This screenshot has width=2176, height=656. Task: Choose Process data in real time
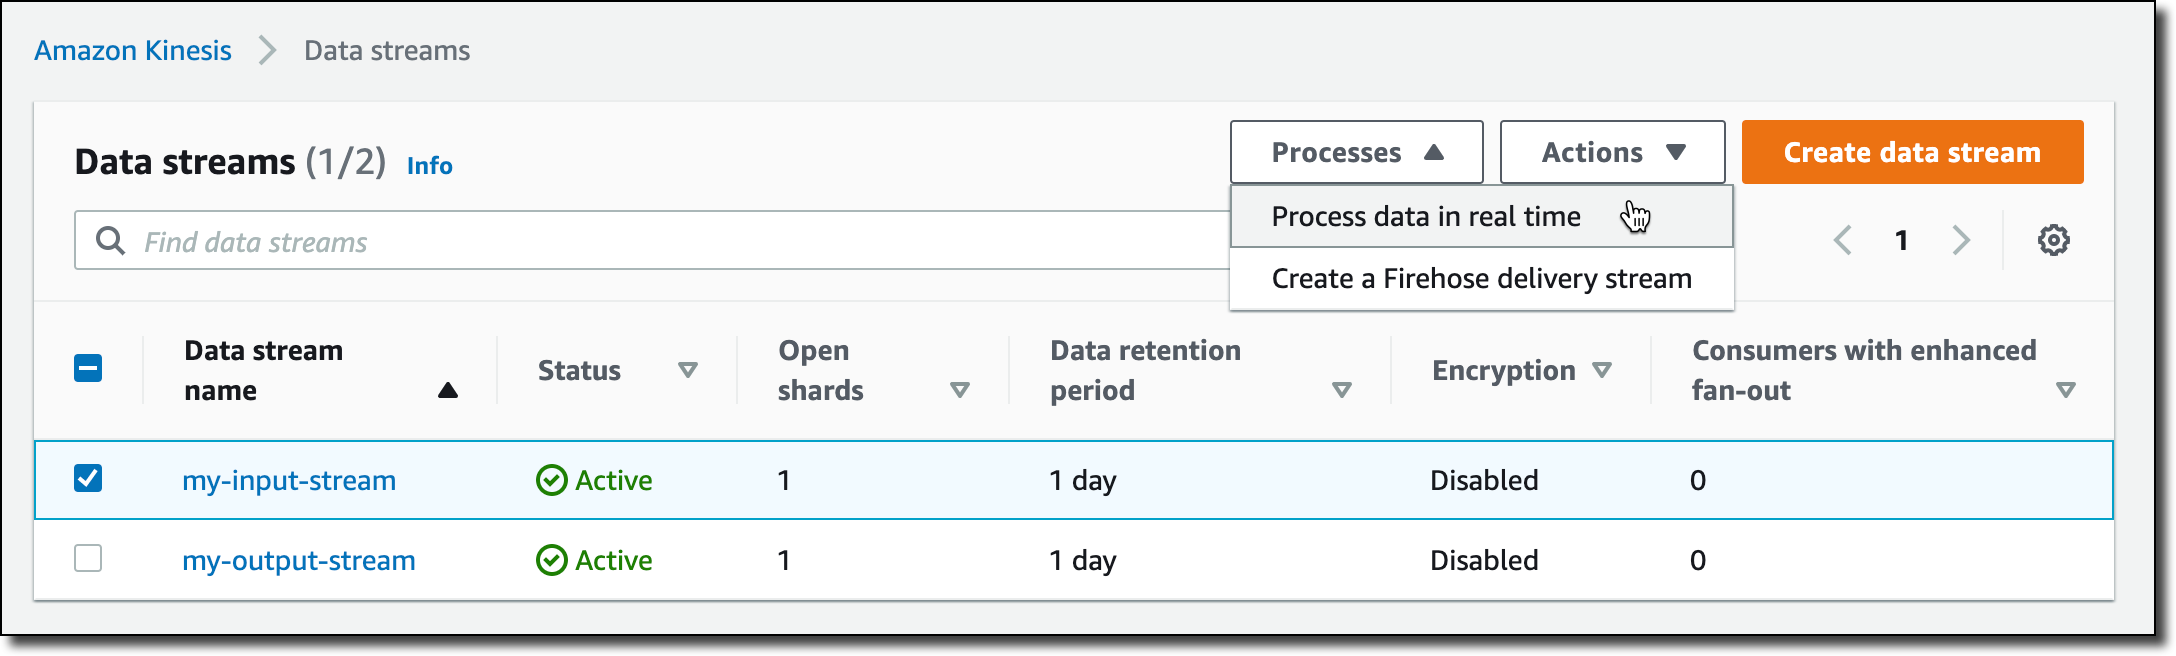(x=1426, y=217)
